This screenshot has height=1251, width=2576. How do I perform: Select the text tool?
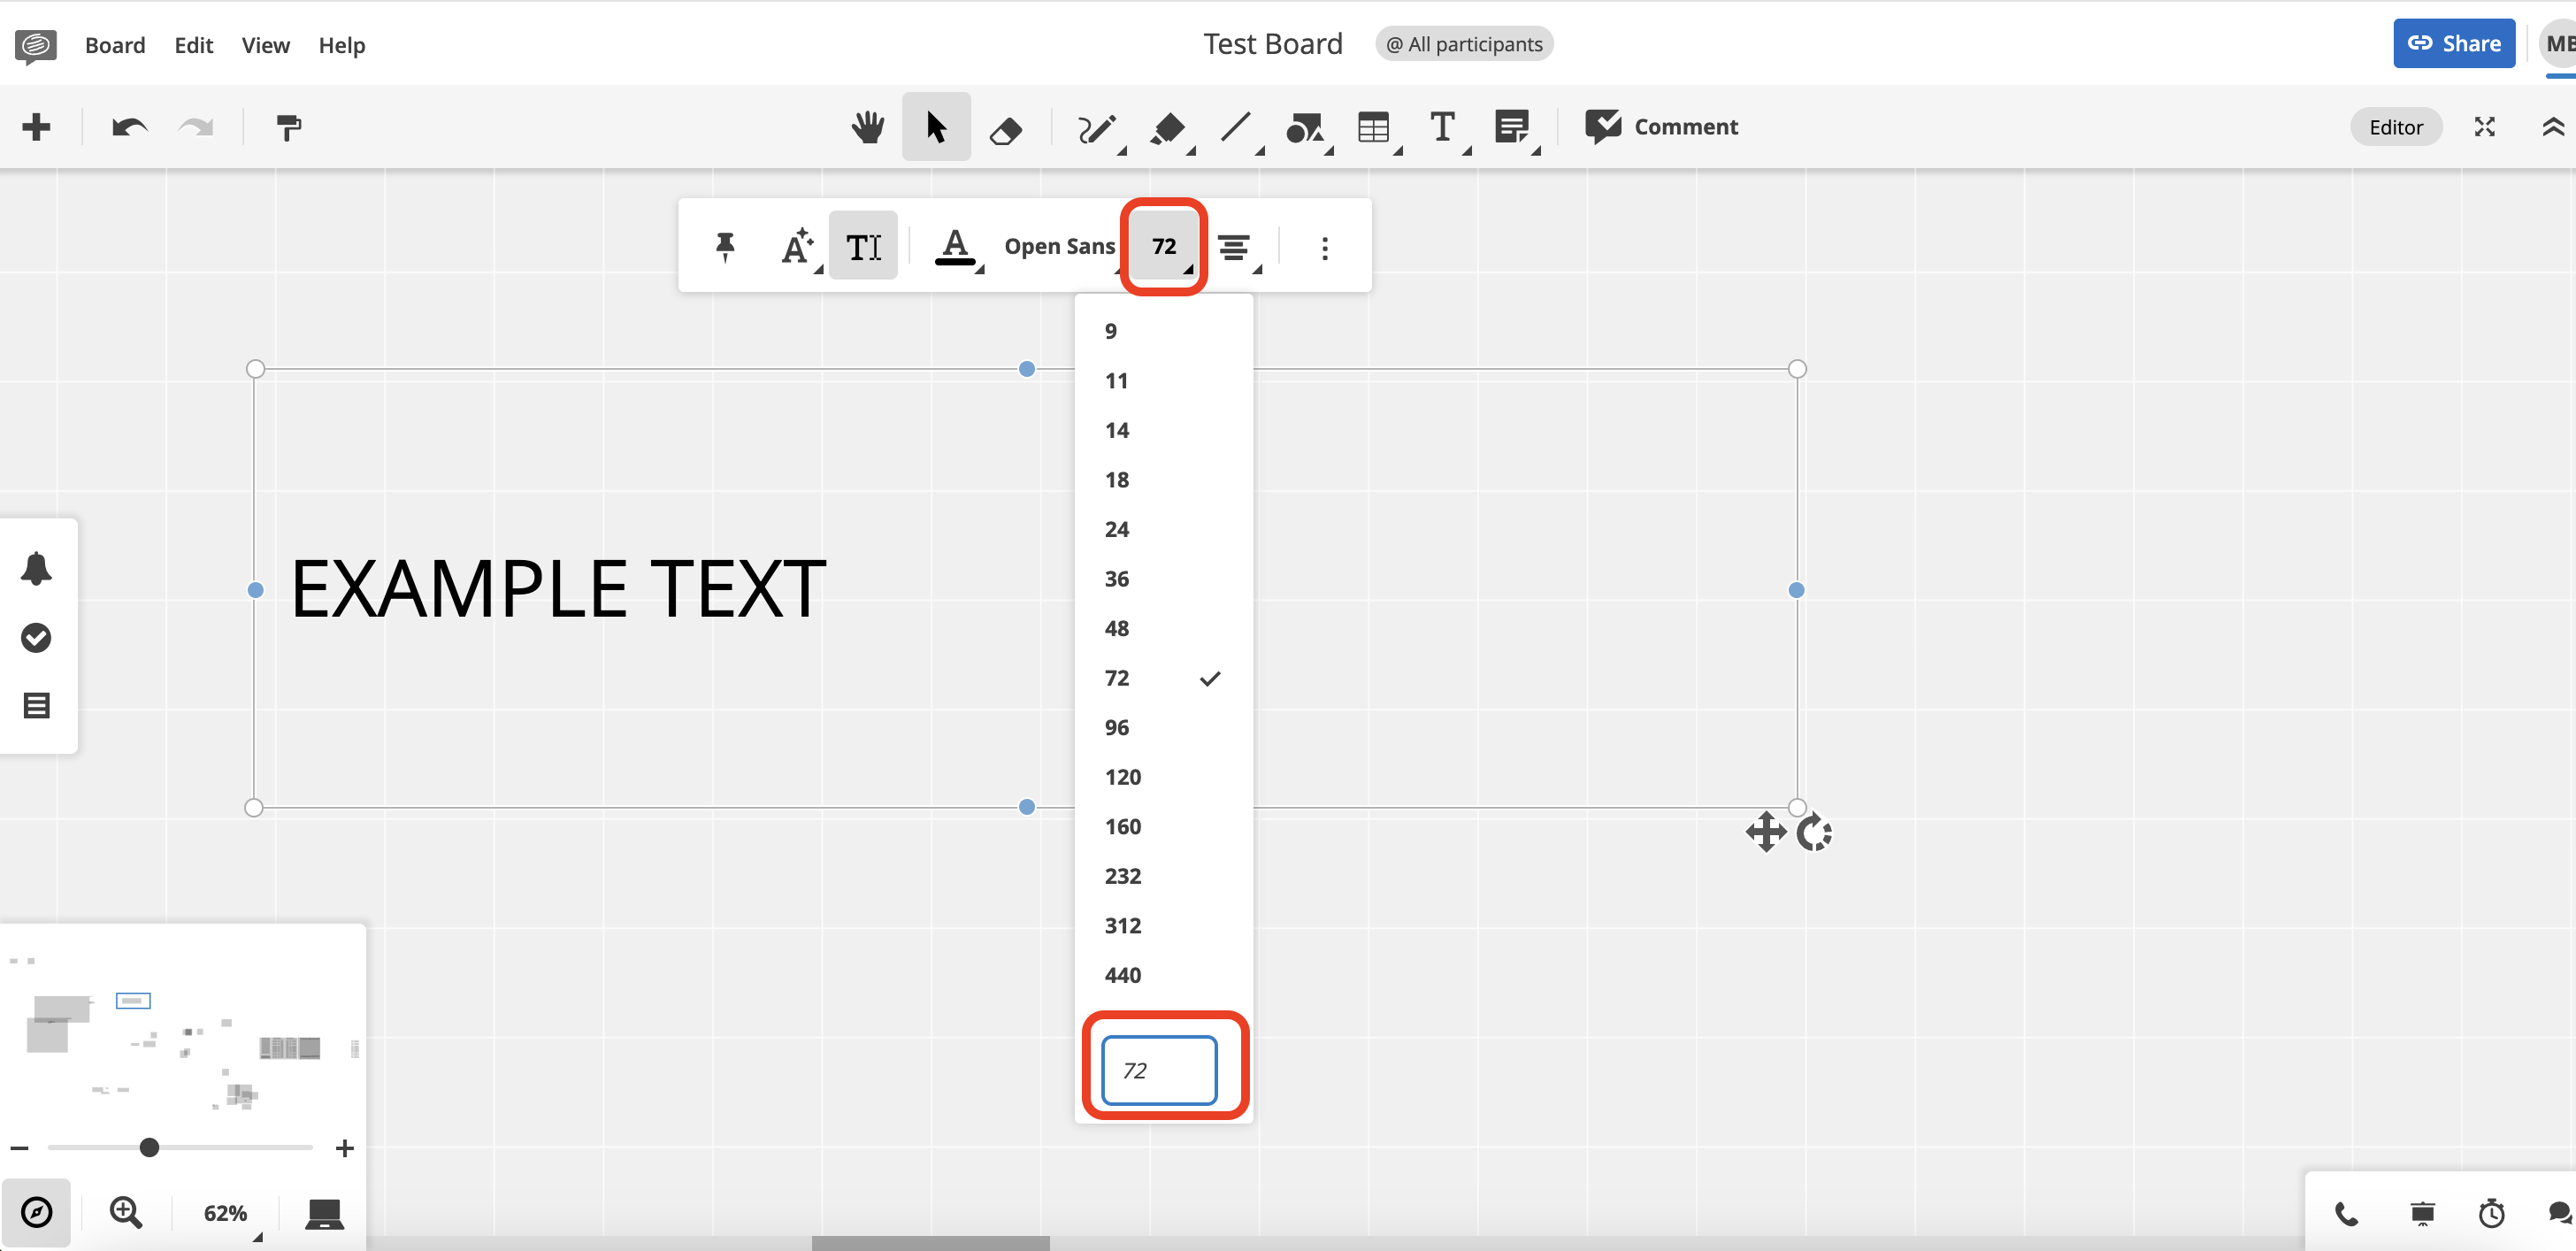[1444, 129]
